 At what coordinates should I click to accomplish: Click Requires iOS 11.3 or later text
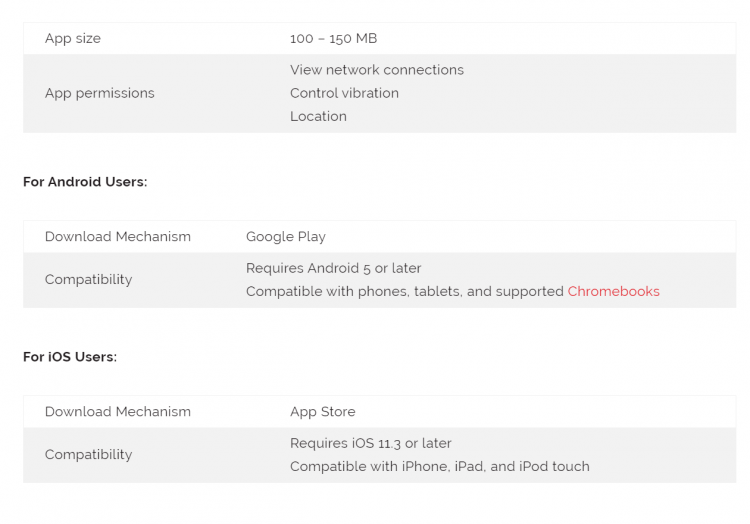371,443
